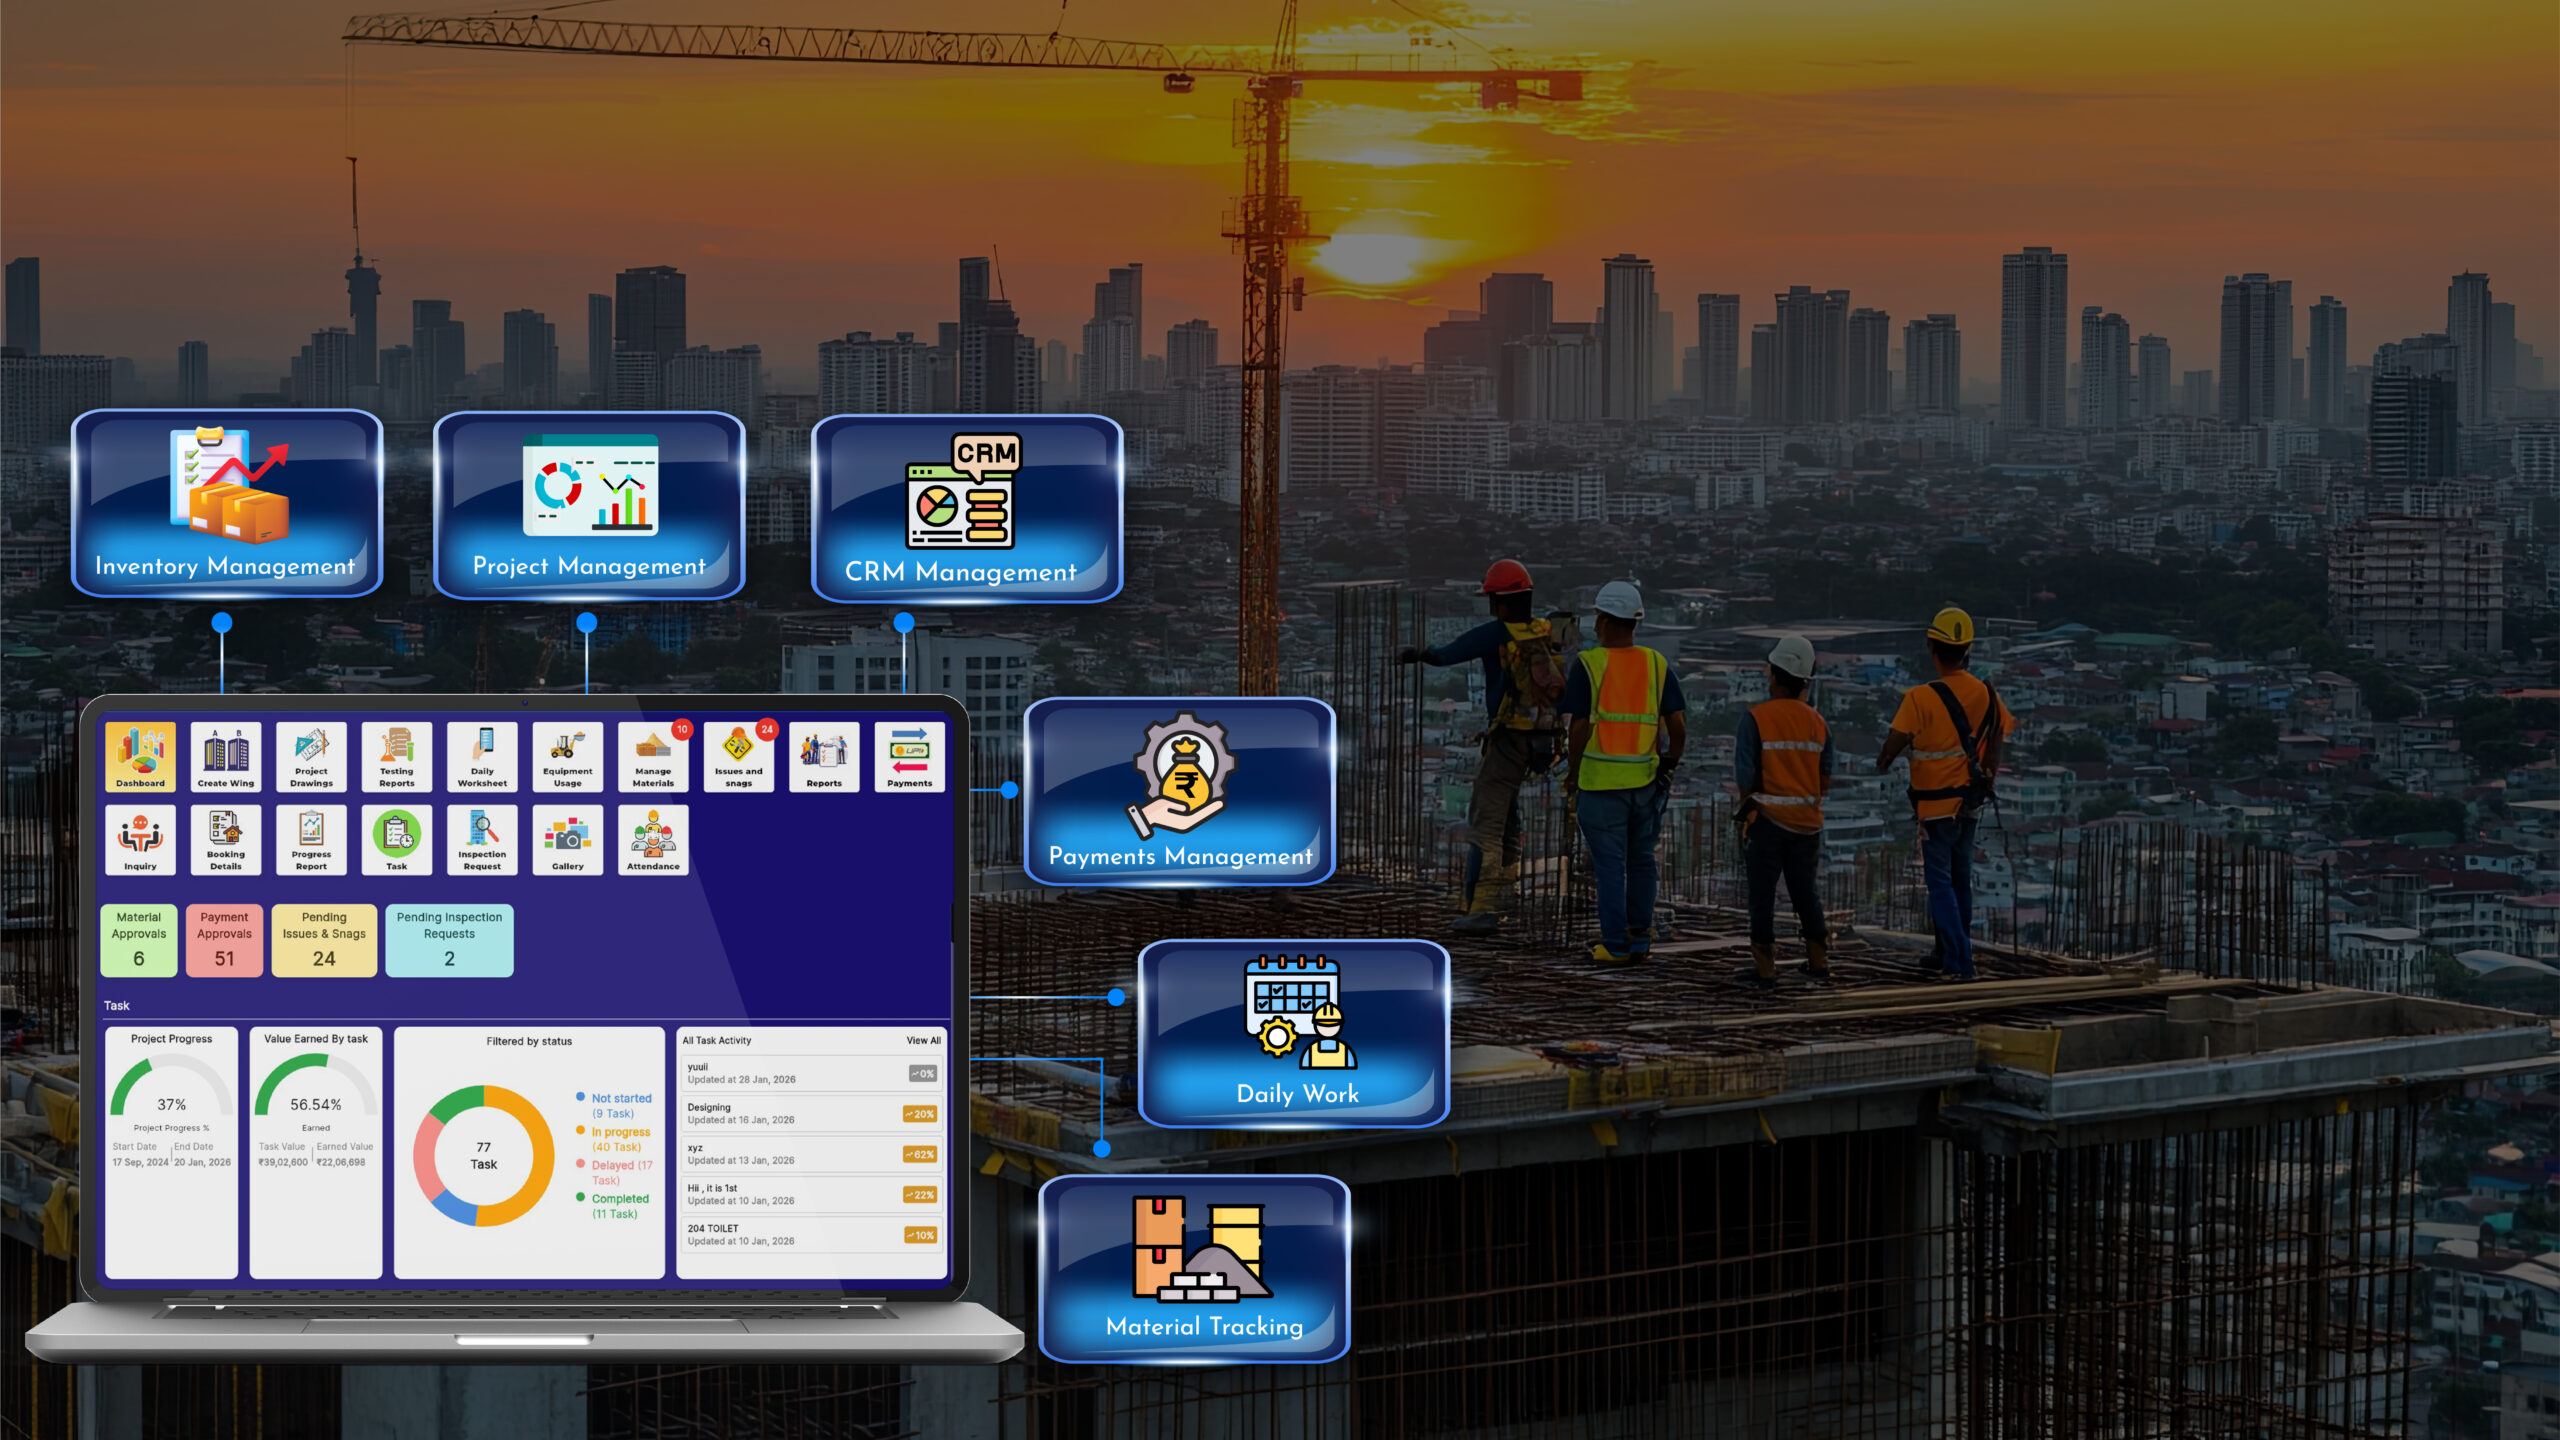The height and width of the screenshot is (1440, 2560).
Task: Click the Not started legend entry
Action: pyautogui.click(x=620, y=1098)
